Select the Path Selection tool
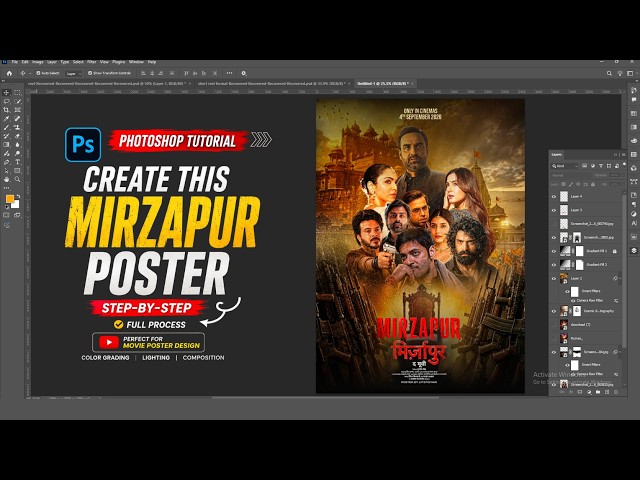Viewport: 640px width, 480px height. pyautogui.click(x=7, y=171)
